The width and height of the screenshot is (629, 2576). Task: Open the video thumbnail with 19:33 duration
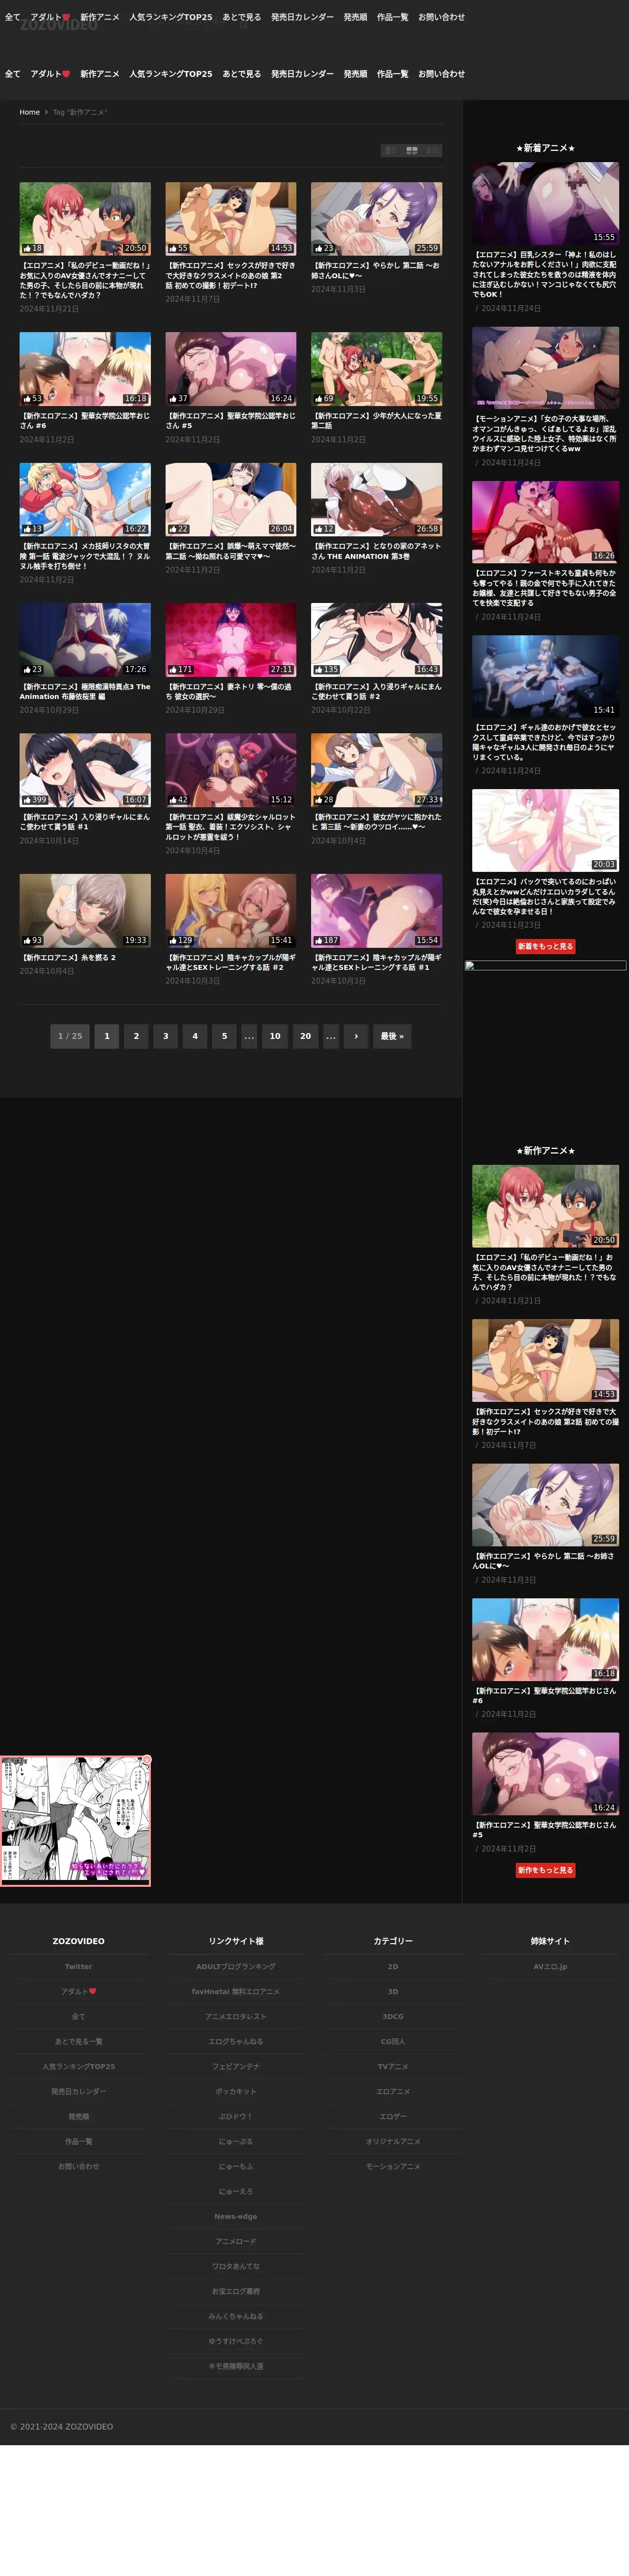click(x=85, y=910)
